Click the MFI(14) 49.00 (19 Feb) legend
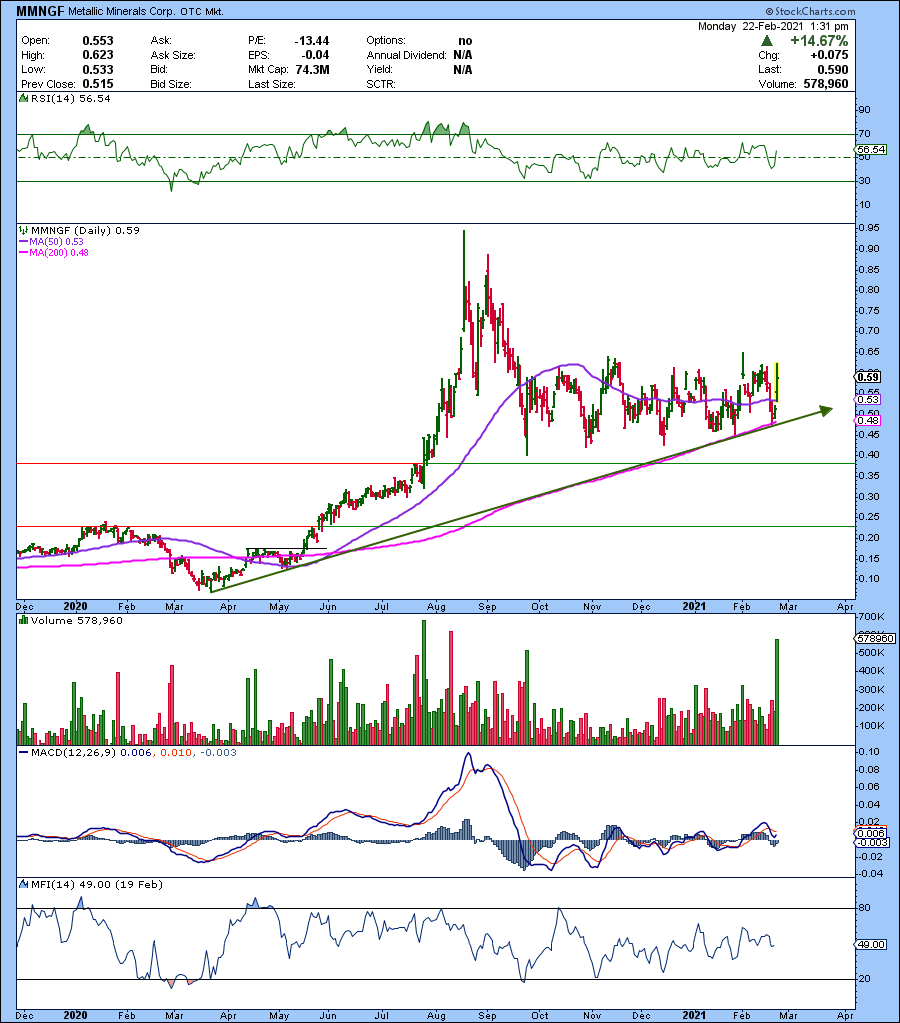 click(x=97, y=885)
